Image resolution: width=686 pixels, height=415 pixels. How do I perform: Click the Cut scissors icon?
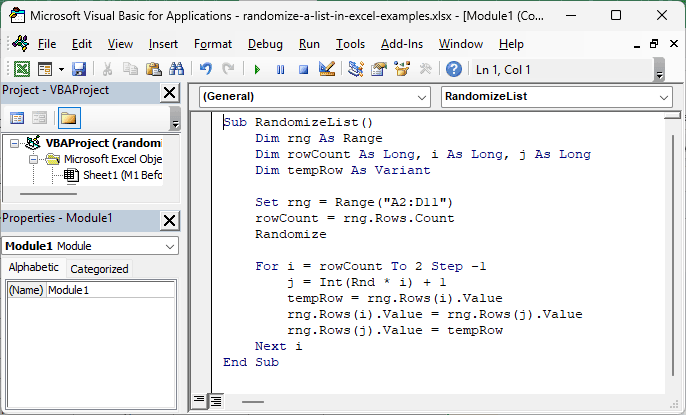(x=107, y=69)
